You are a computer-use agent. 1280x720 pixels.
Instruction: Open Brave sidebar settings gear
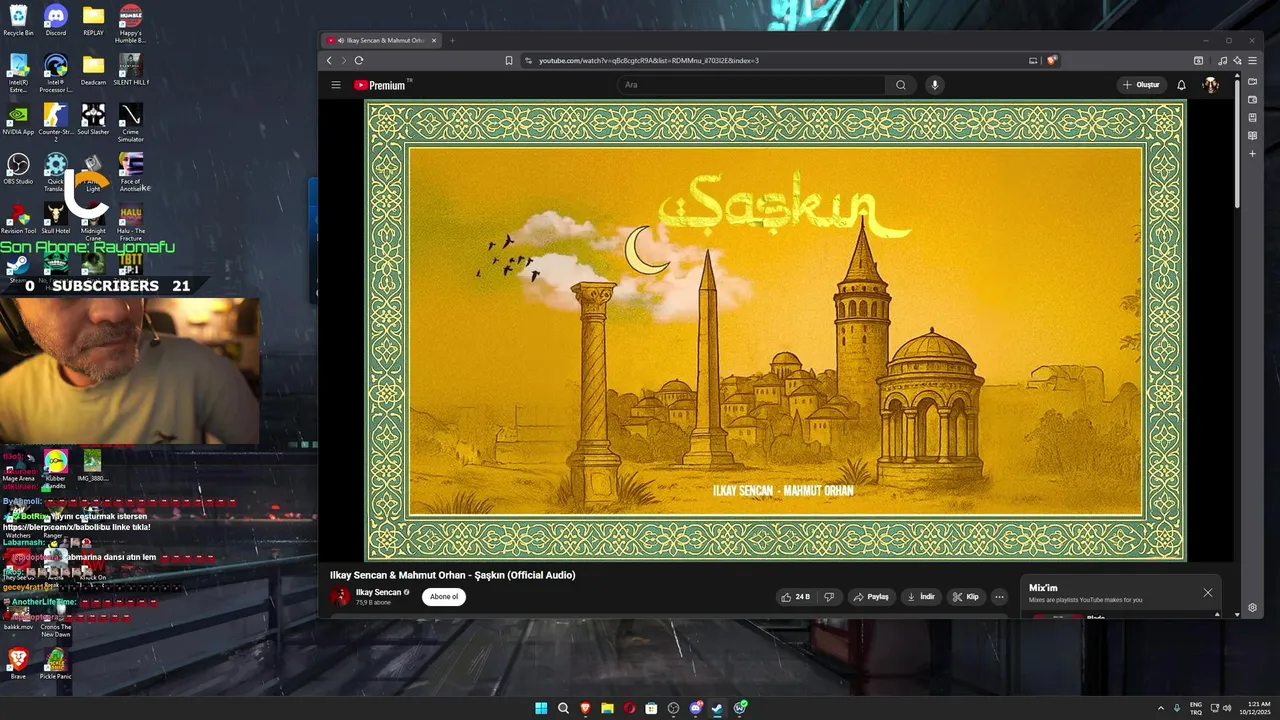pos(1252,608)
